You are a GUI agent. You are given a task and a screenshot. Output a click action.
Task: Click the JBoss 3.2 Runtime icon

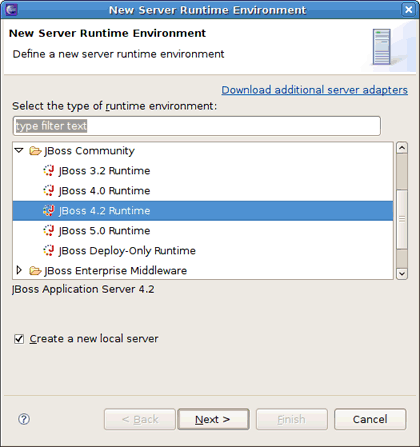[49, 171]
